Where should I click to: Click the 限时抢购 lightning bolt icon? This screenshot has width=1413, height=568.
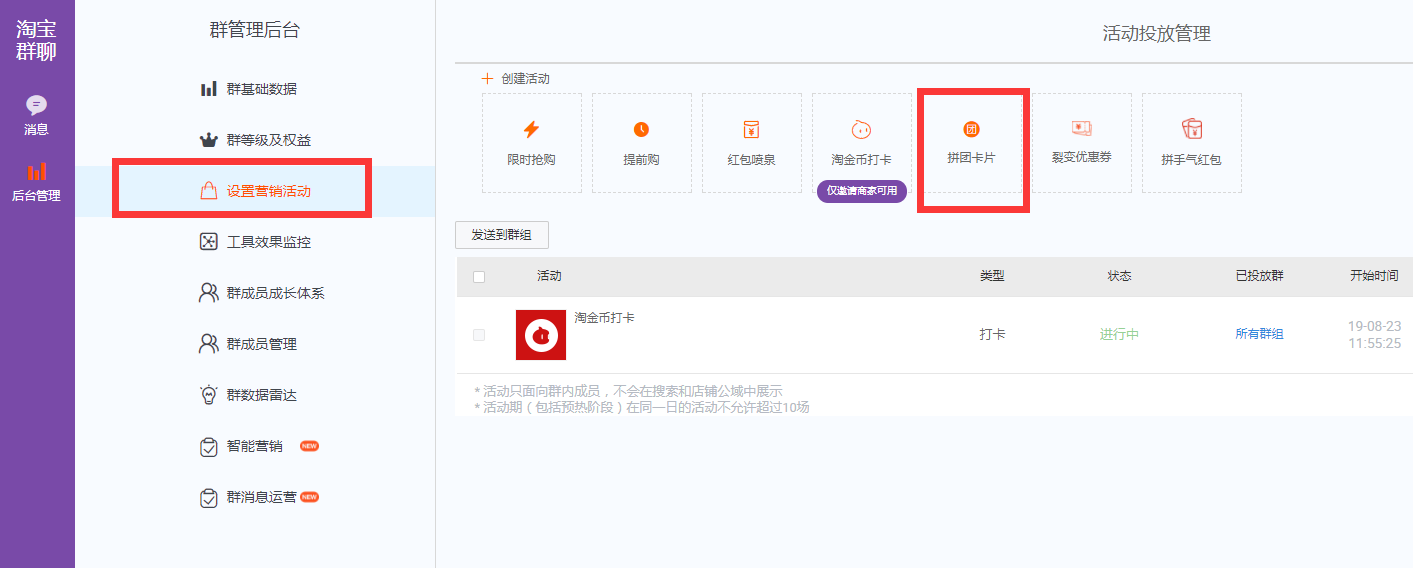coord(531,129)
